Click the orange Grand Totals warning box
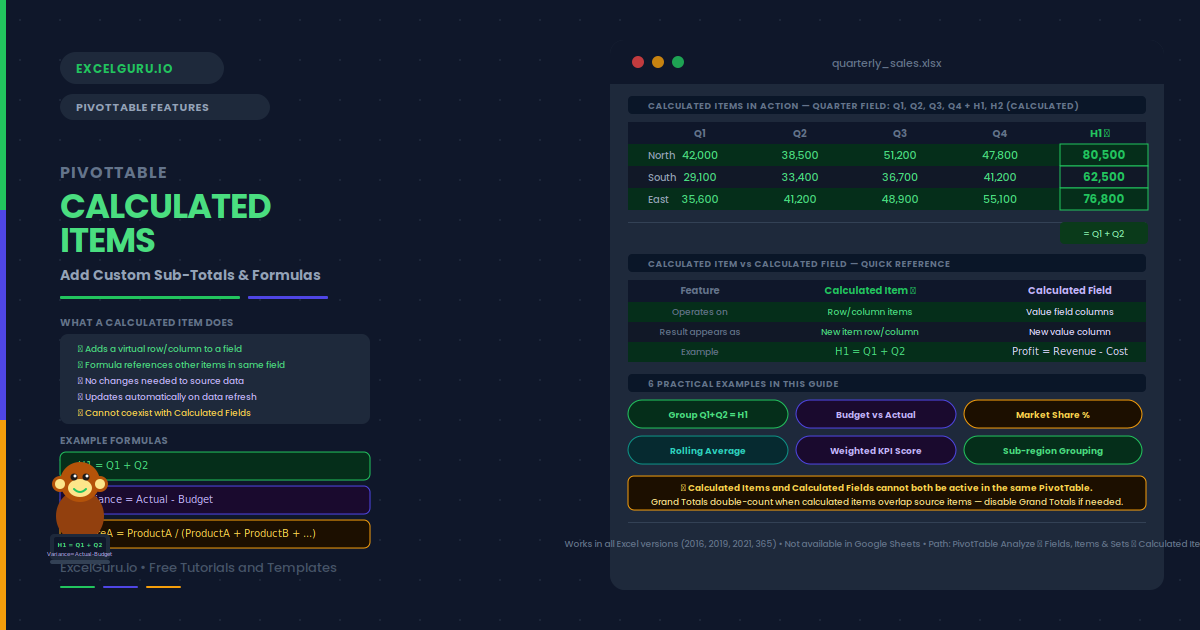This screenshot has width=1200, height=630. 887,494
